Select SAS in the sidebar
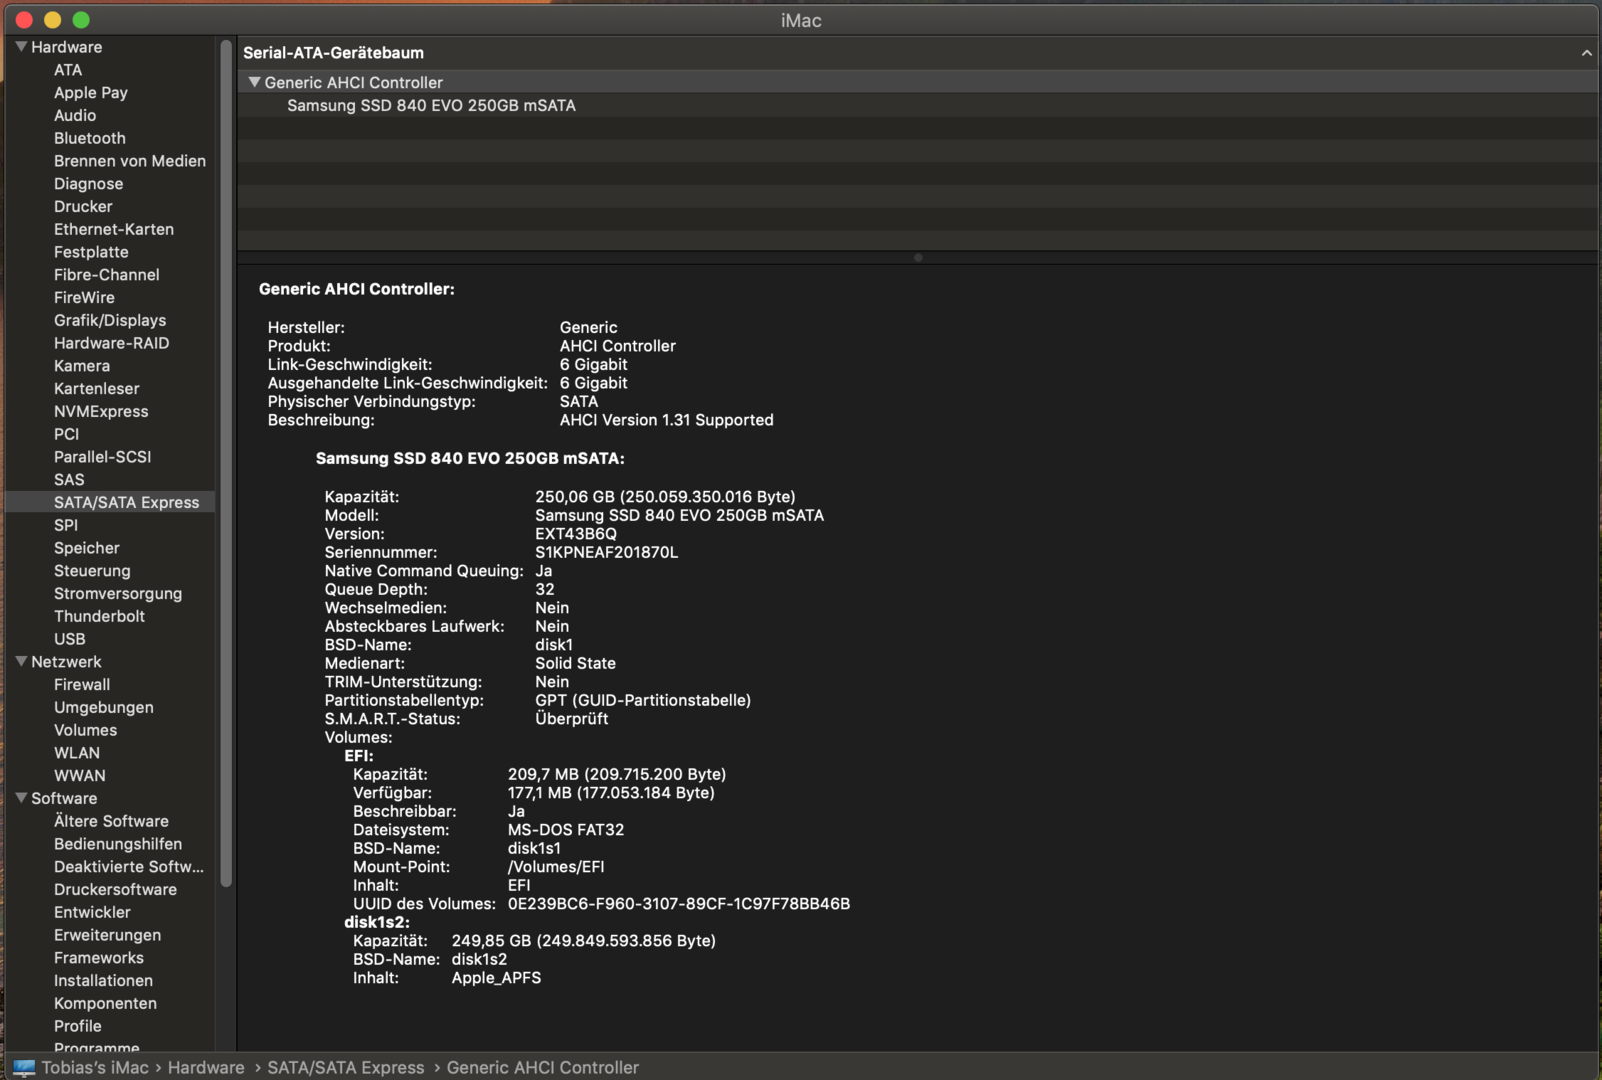This screenshot has height=1080, width=1602. tap(69, 480)
